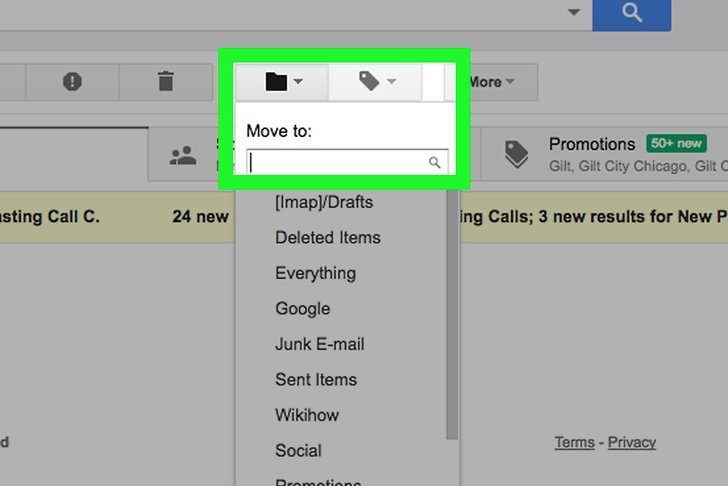The width and height of the screenshot is (728, 486).
Task: Open the Privacy link
Action: (632, 442)
